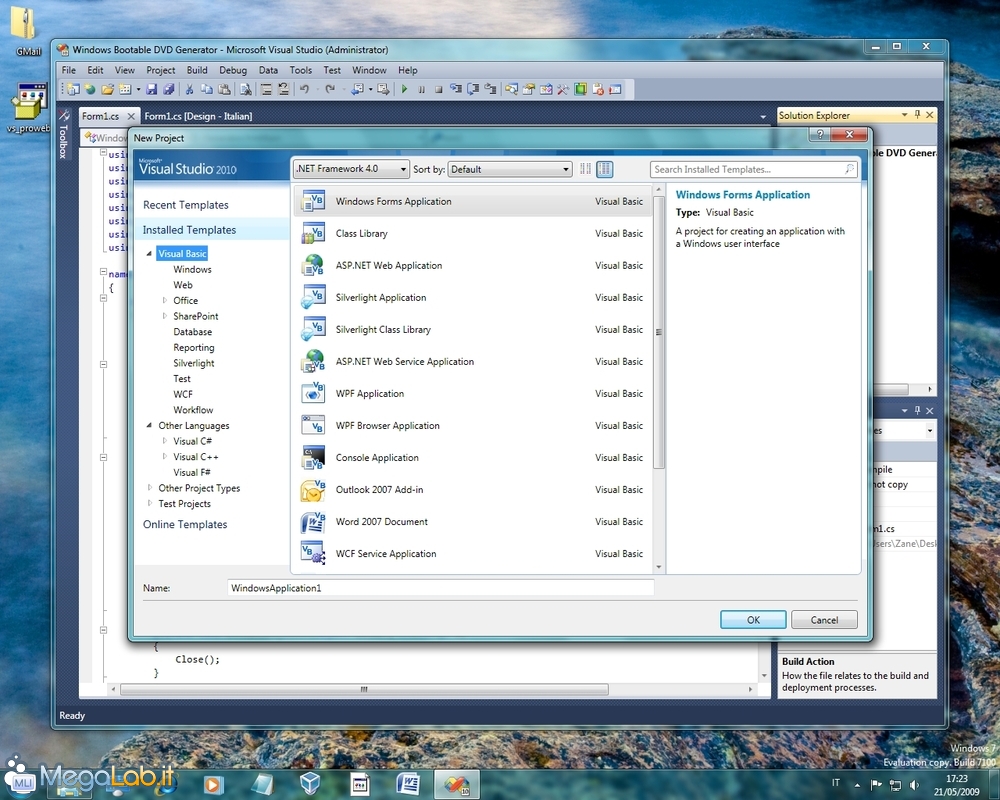Click the project Name input field
Viewport: 1000px width, 800px height.
441,588
